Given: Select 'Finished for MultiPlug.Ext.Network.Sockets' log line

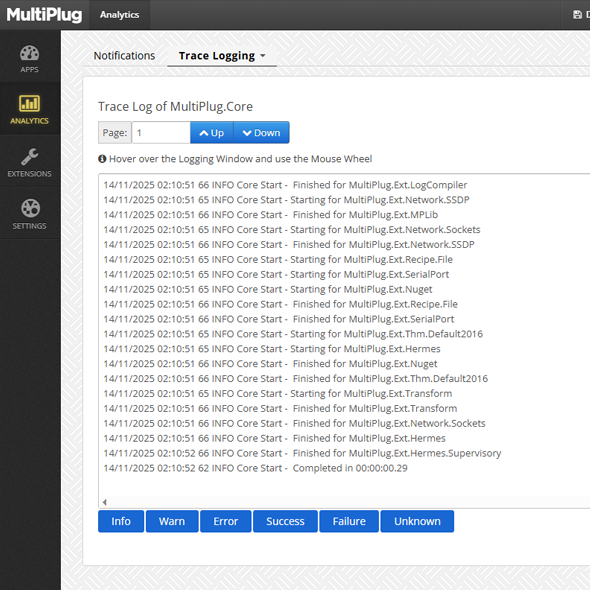Looking at the screenshot, I should 294,423.
